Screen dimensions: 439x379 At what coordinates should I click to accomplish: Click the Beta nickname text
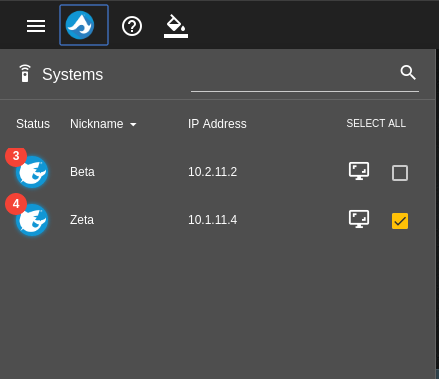coord(82,172)
